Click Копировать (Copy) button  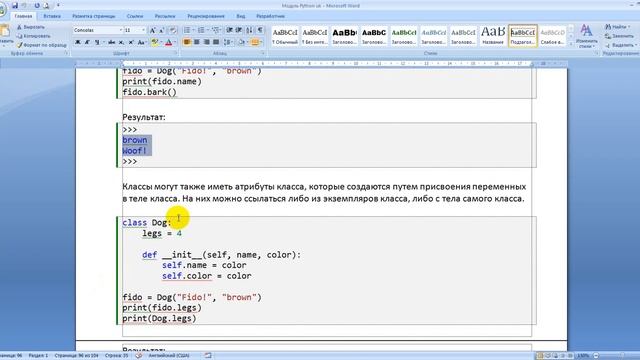(x=33, y=36)
